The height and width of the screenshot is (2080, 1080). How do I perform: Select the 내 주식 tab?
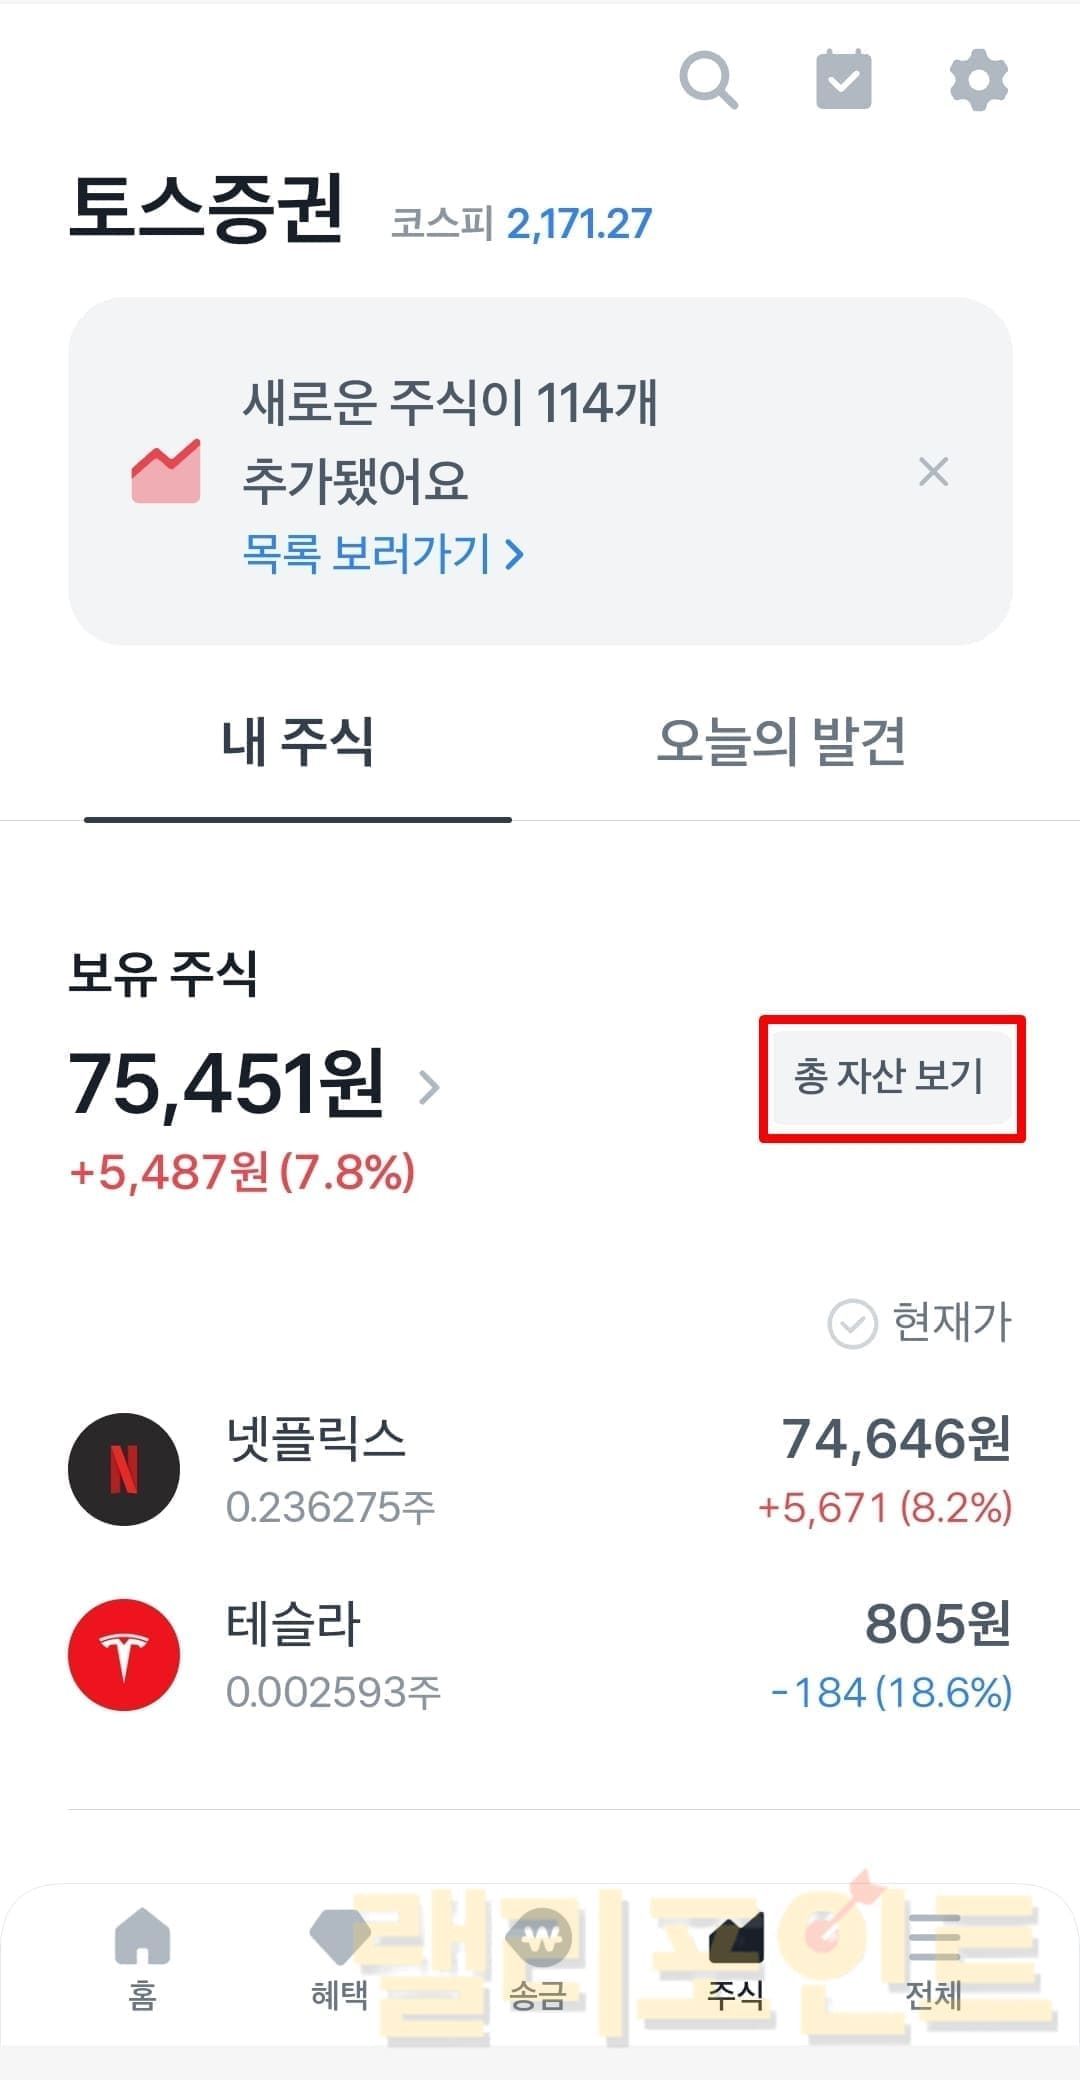(x=297, y=742)
